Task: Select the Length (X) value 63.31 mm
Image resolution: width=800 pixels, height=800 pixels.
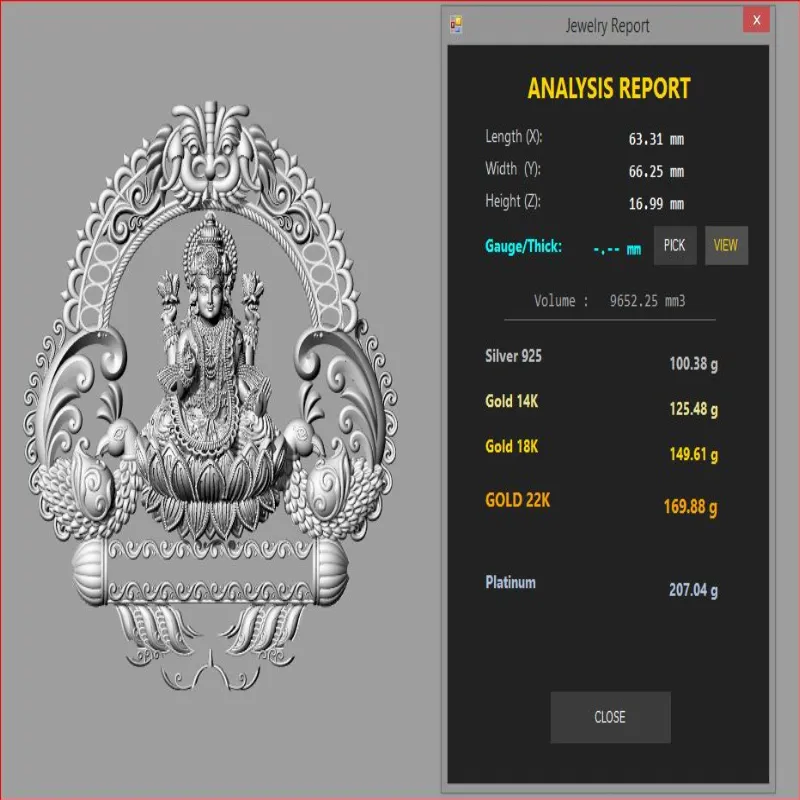Action: pyautogui.click(x=656, y=139)
